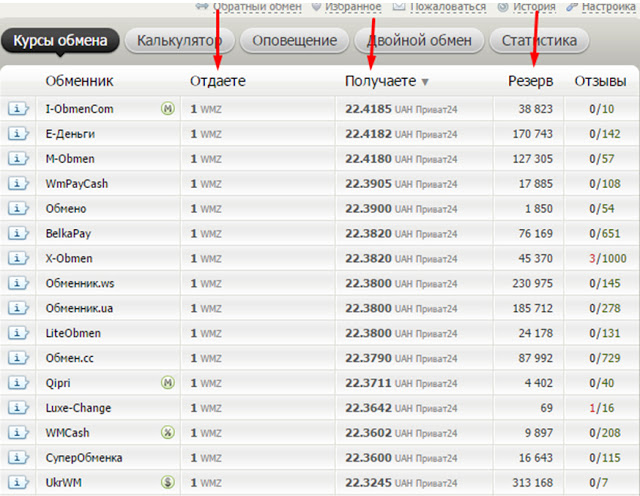This screenshot has height=496, width=640.
Task: Open the Luxe-Change exchanger
Action: (78, 408)
